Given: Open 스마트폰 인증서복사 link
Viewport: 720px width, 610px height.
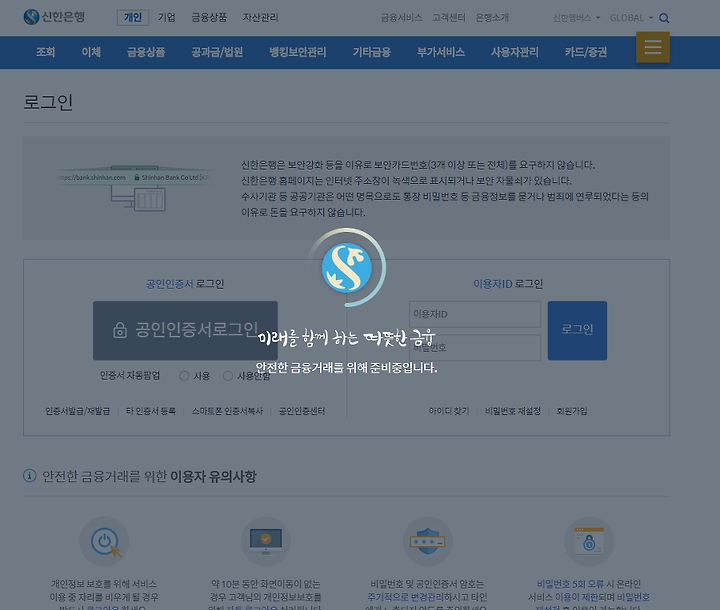Looking at the screenshot, I should click(x=227, y=411).
